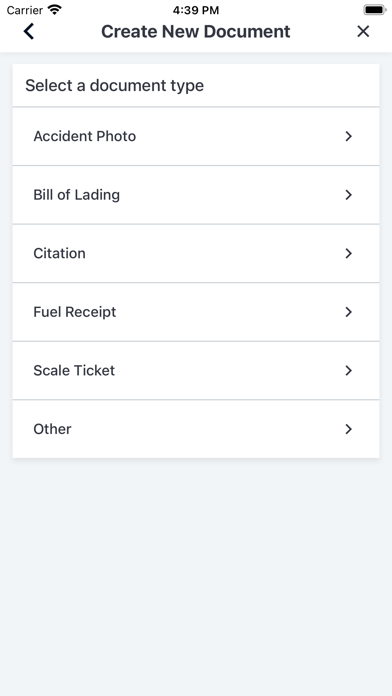
Task: Tap the 4:39 PM clock
Action: 196,10
